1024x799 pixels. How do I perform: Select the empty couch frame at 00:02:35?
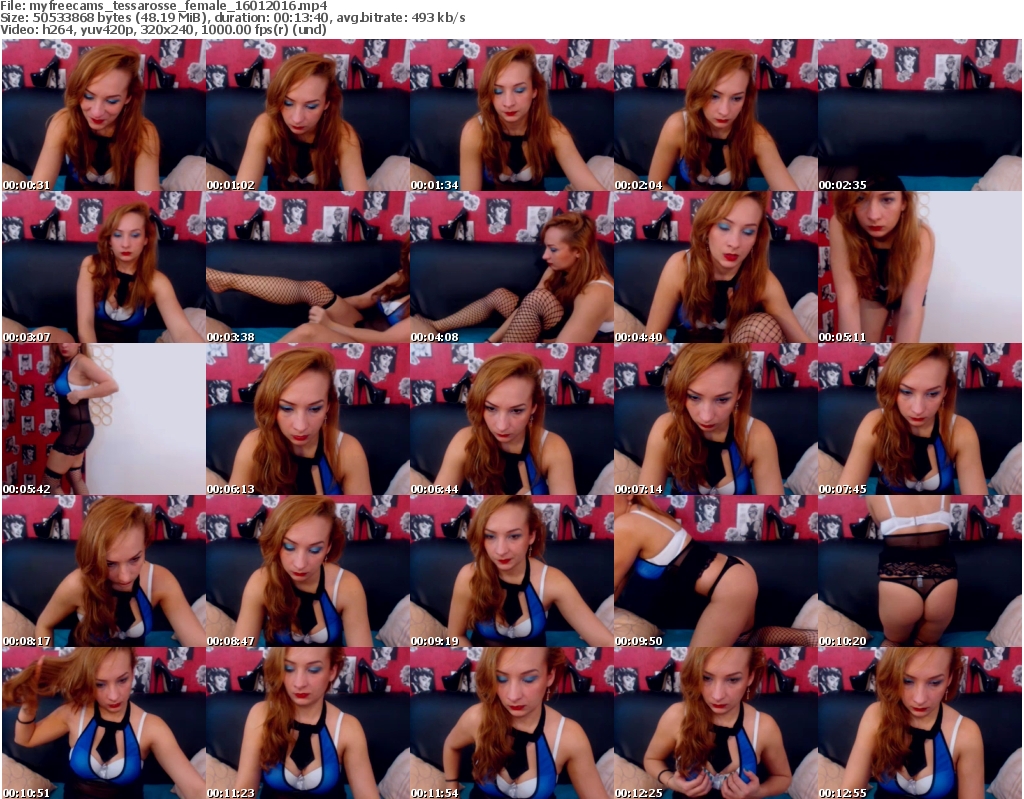click(919, 115)
